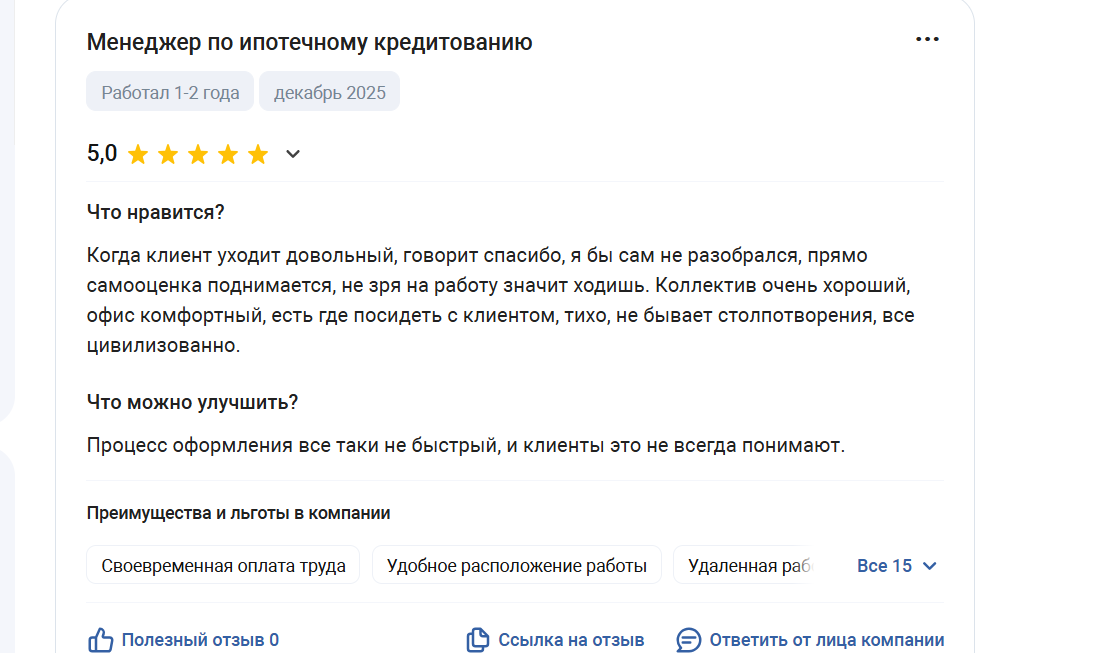The height and width of the screenshot is (653, 1098).
Task: Click the second rating star
Action: (x=168, y=154)
